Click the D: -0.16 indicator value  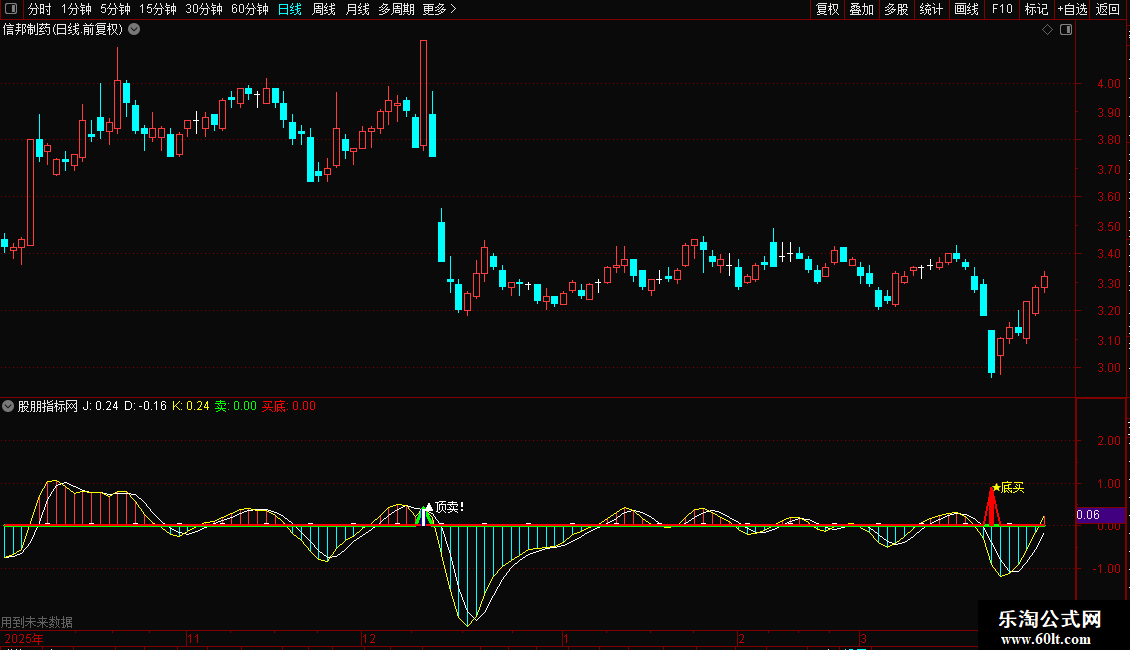point(146,406)
